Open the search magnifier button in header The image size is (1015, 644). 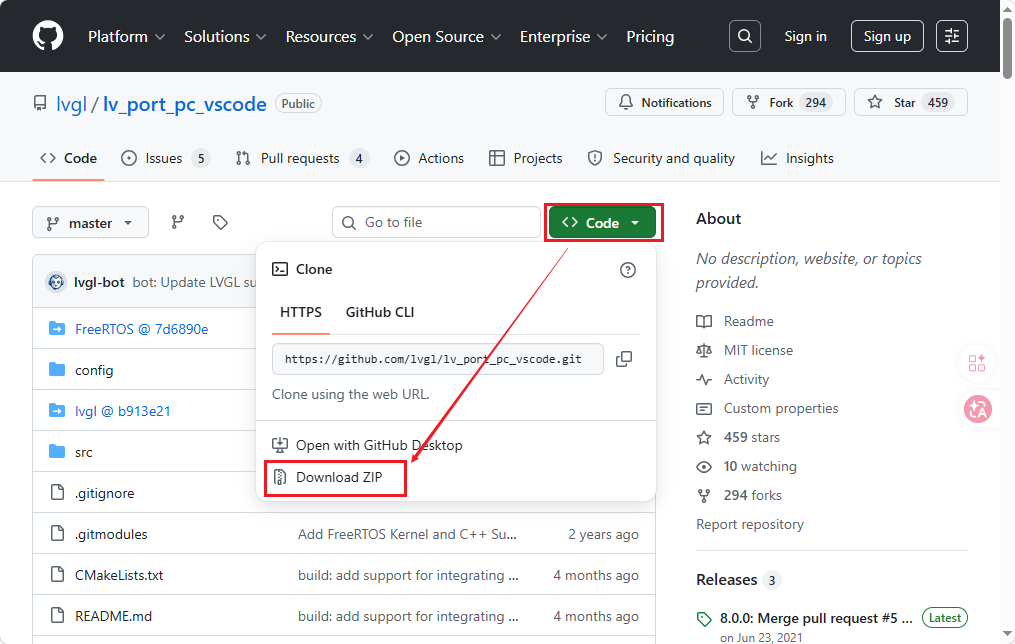[x=744, y=36]
